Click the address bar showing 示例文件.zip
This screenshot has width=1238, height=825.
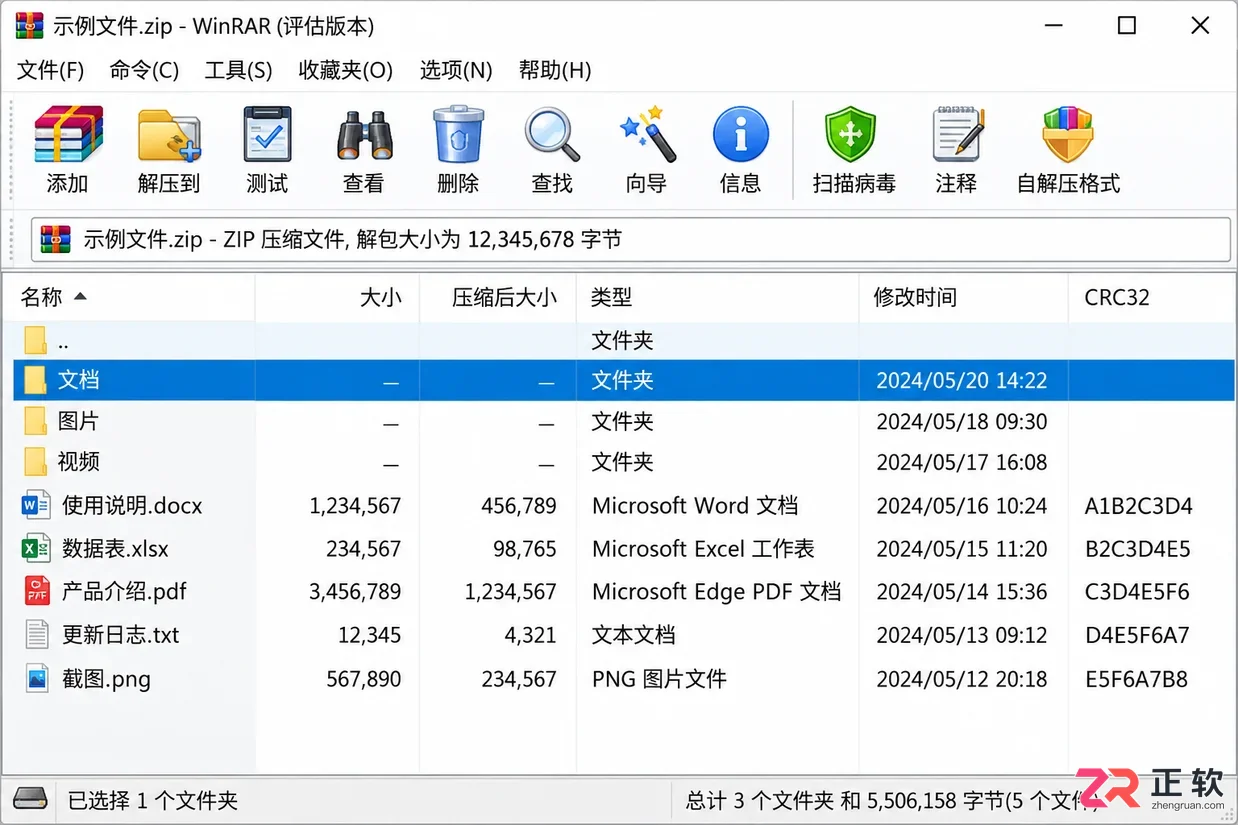631,240
